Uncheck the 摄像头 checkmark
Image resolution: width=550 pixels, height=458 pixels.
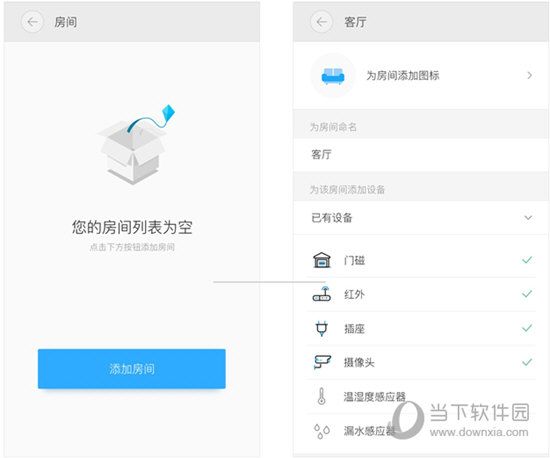tap(527, 362)
